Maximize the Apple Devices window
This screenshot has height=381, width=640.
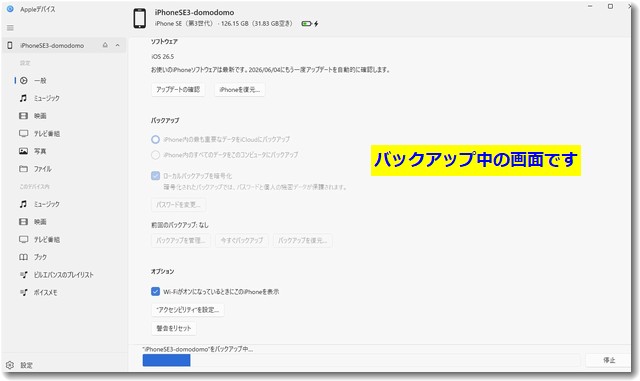(610, 6)
